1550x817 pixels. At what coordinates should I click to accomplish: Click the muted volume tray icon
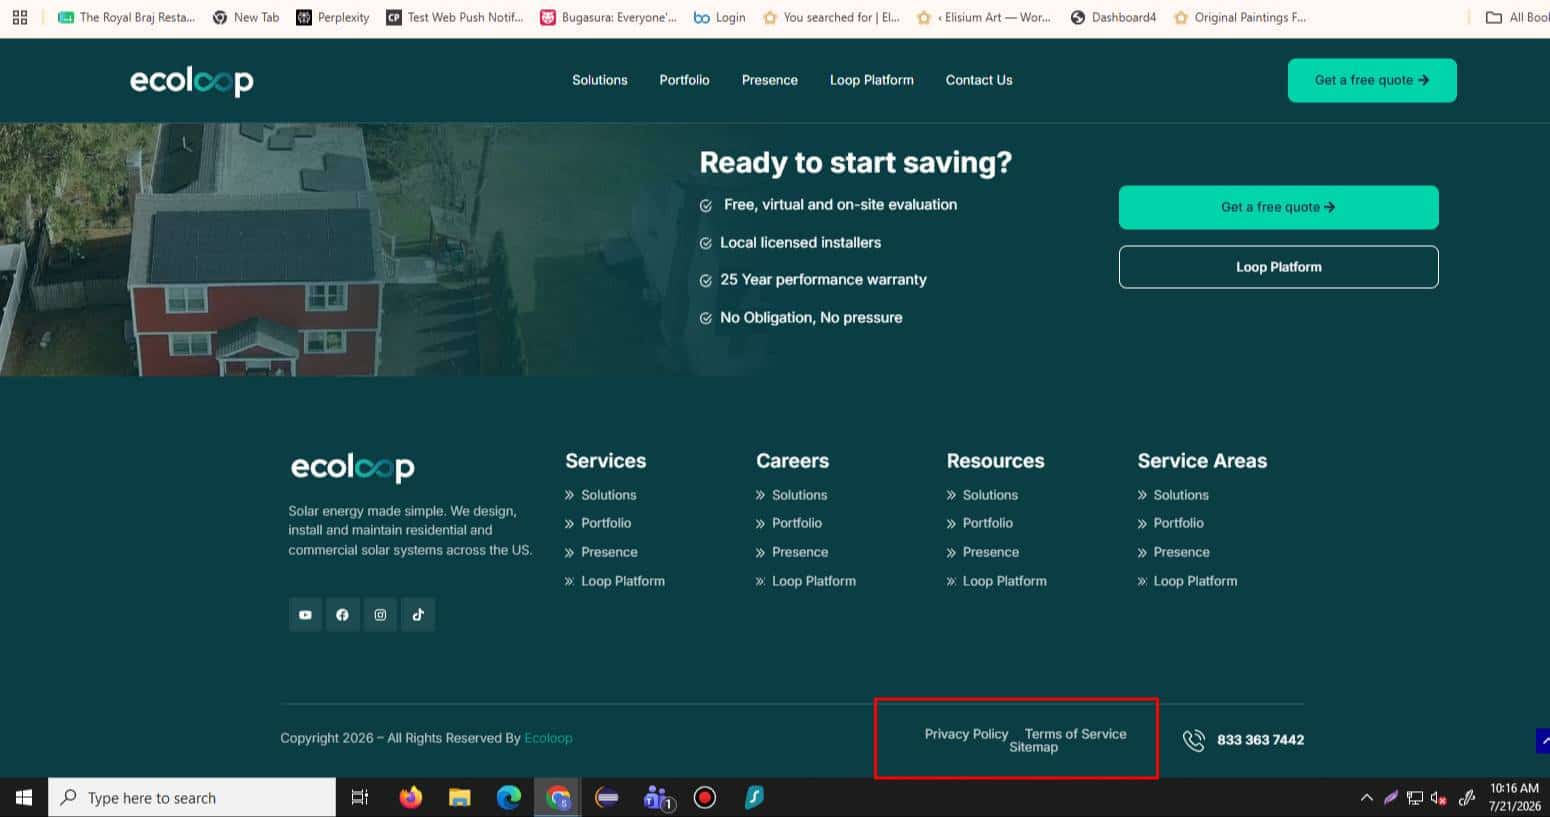[1439, 798]
